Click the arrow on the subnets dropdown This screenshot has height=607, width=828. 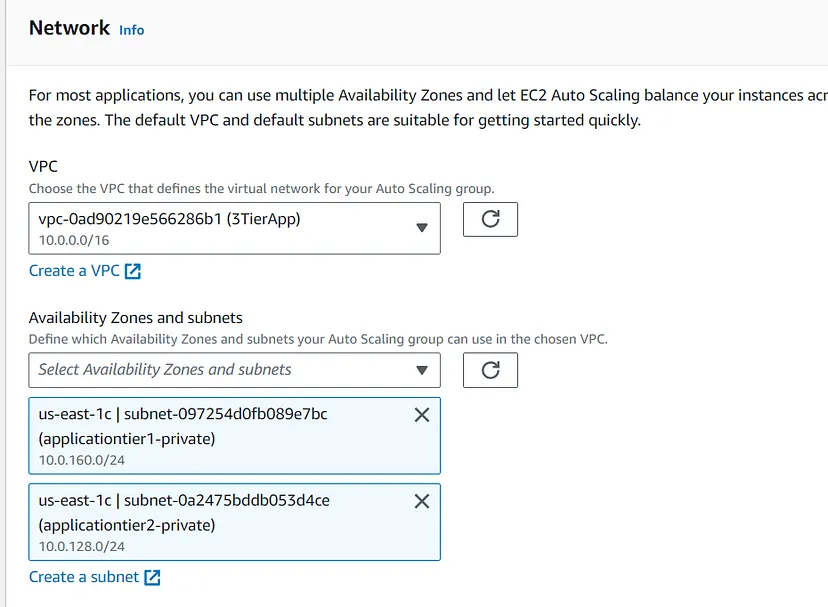point(422,370)
